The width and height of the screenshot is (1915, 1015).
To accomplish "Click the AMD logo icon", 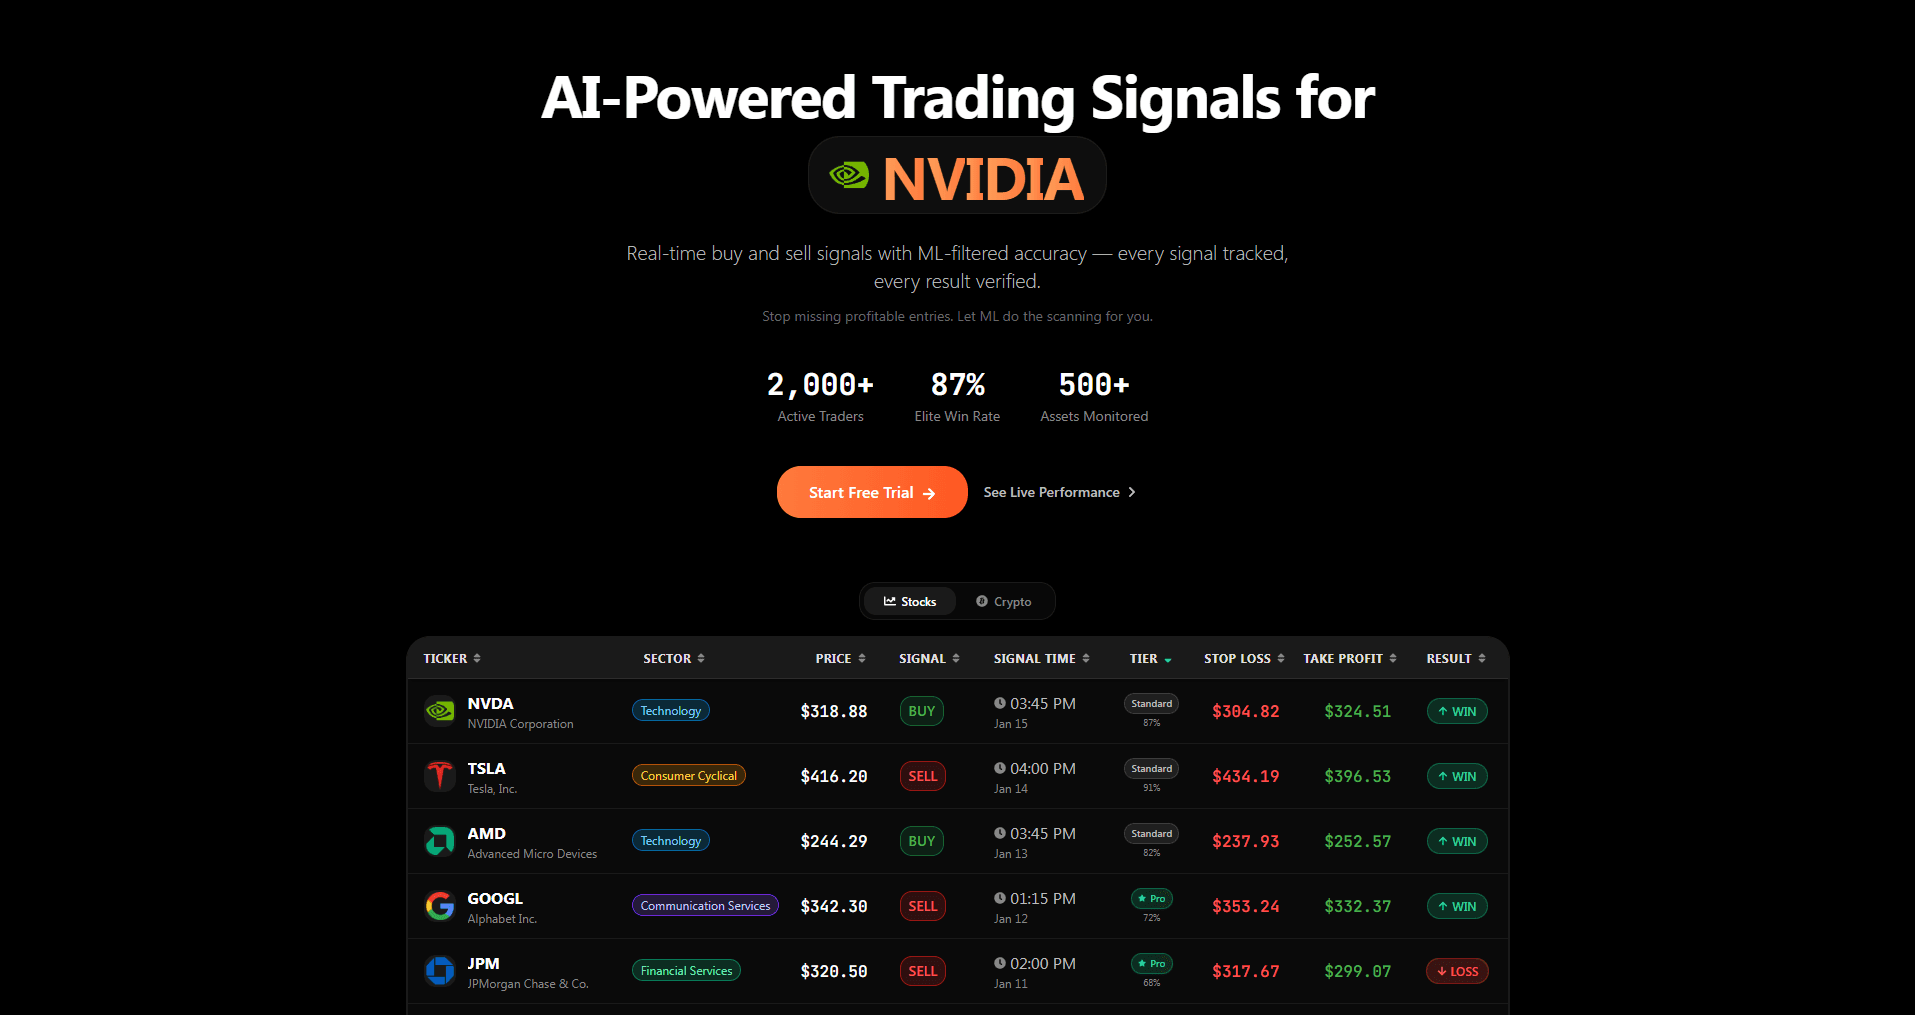I will click(440, 841).
